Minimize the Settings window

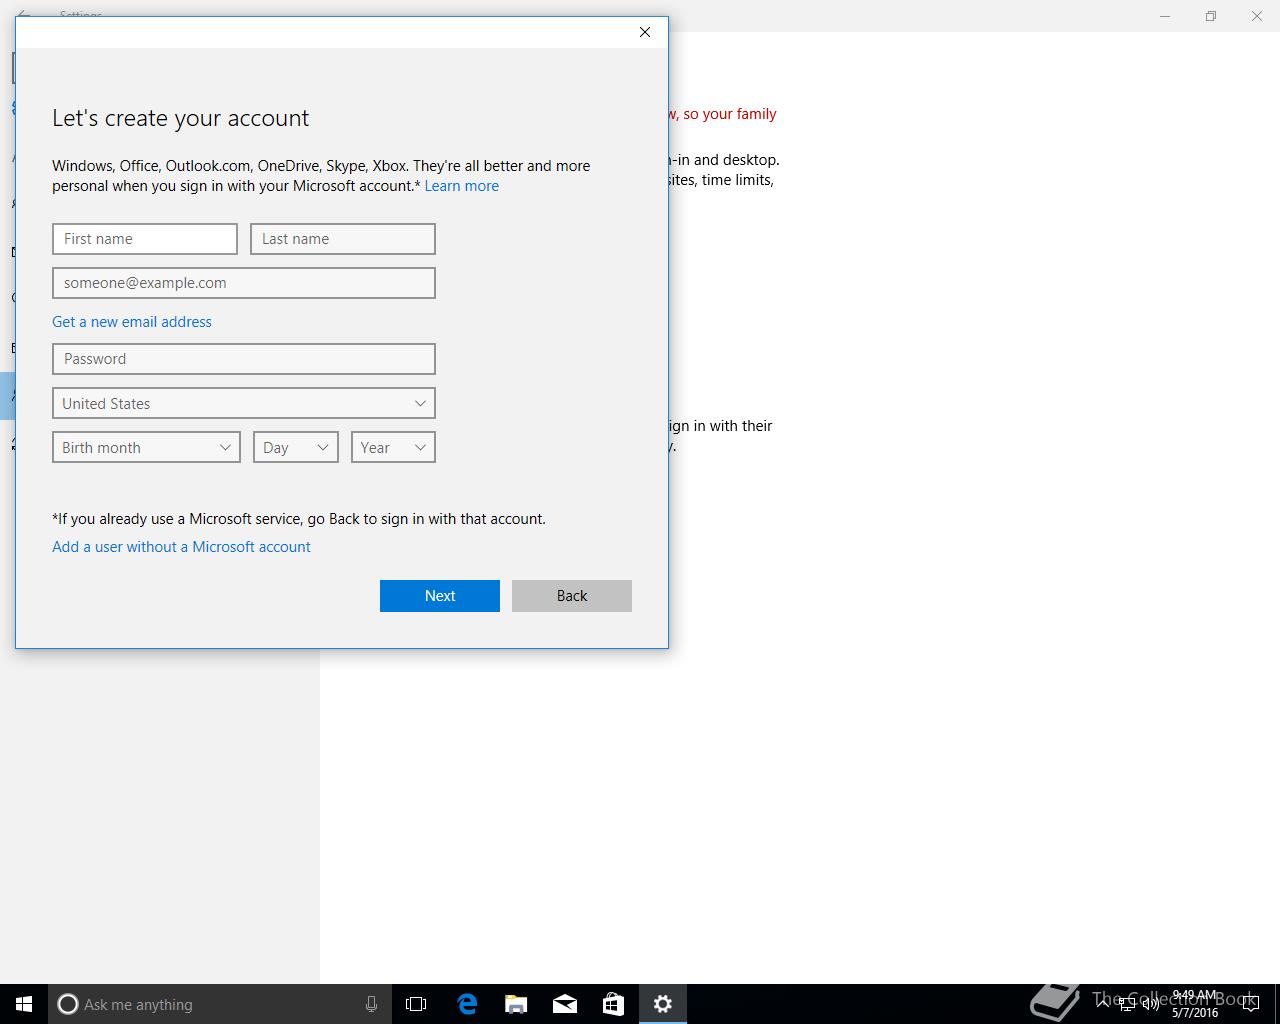click(x=1165, y=16)
